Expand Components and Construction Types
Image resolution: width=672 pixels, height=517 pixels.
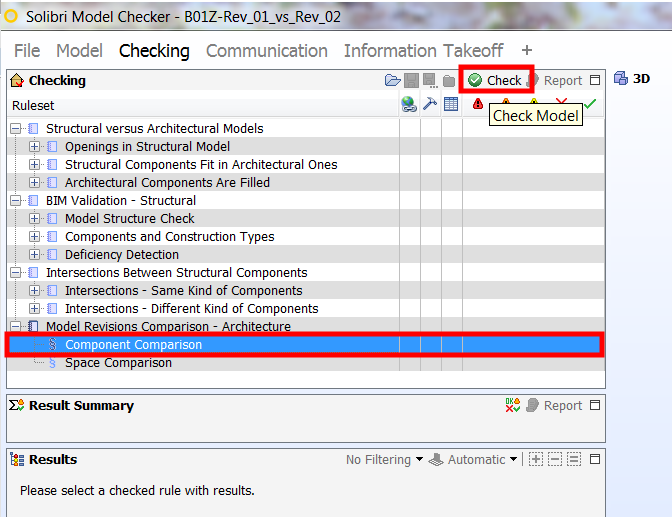pyautogui.click(x=35, y=236)
